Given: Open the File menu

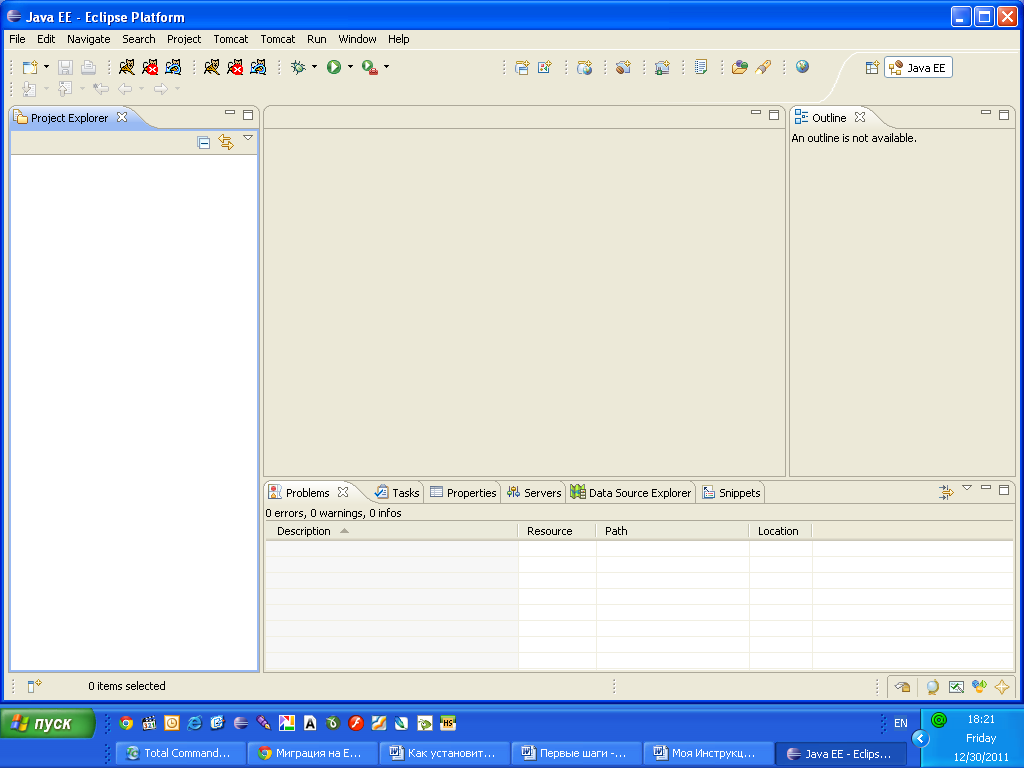Looking at the screenshot, I should (x=17, y=39).
